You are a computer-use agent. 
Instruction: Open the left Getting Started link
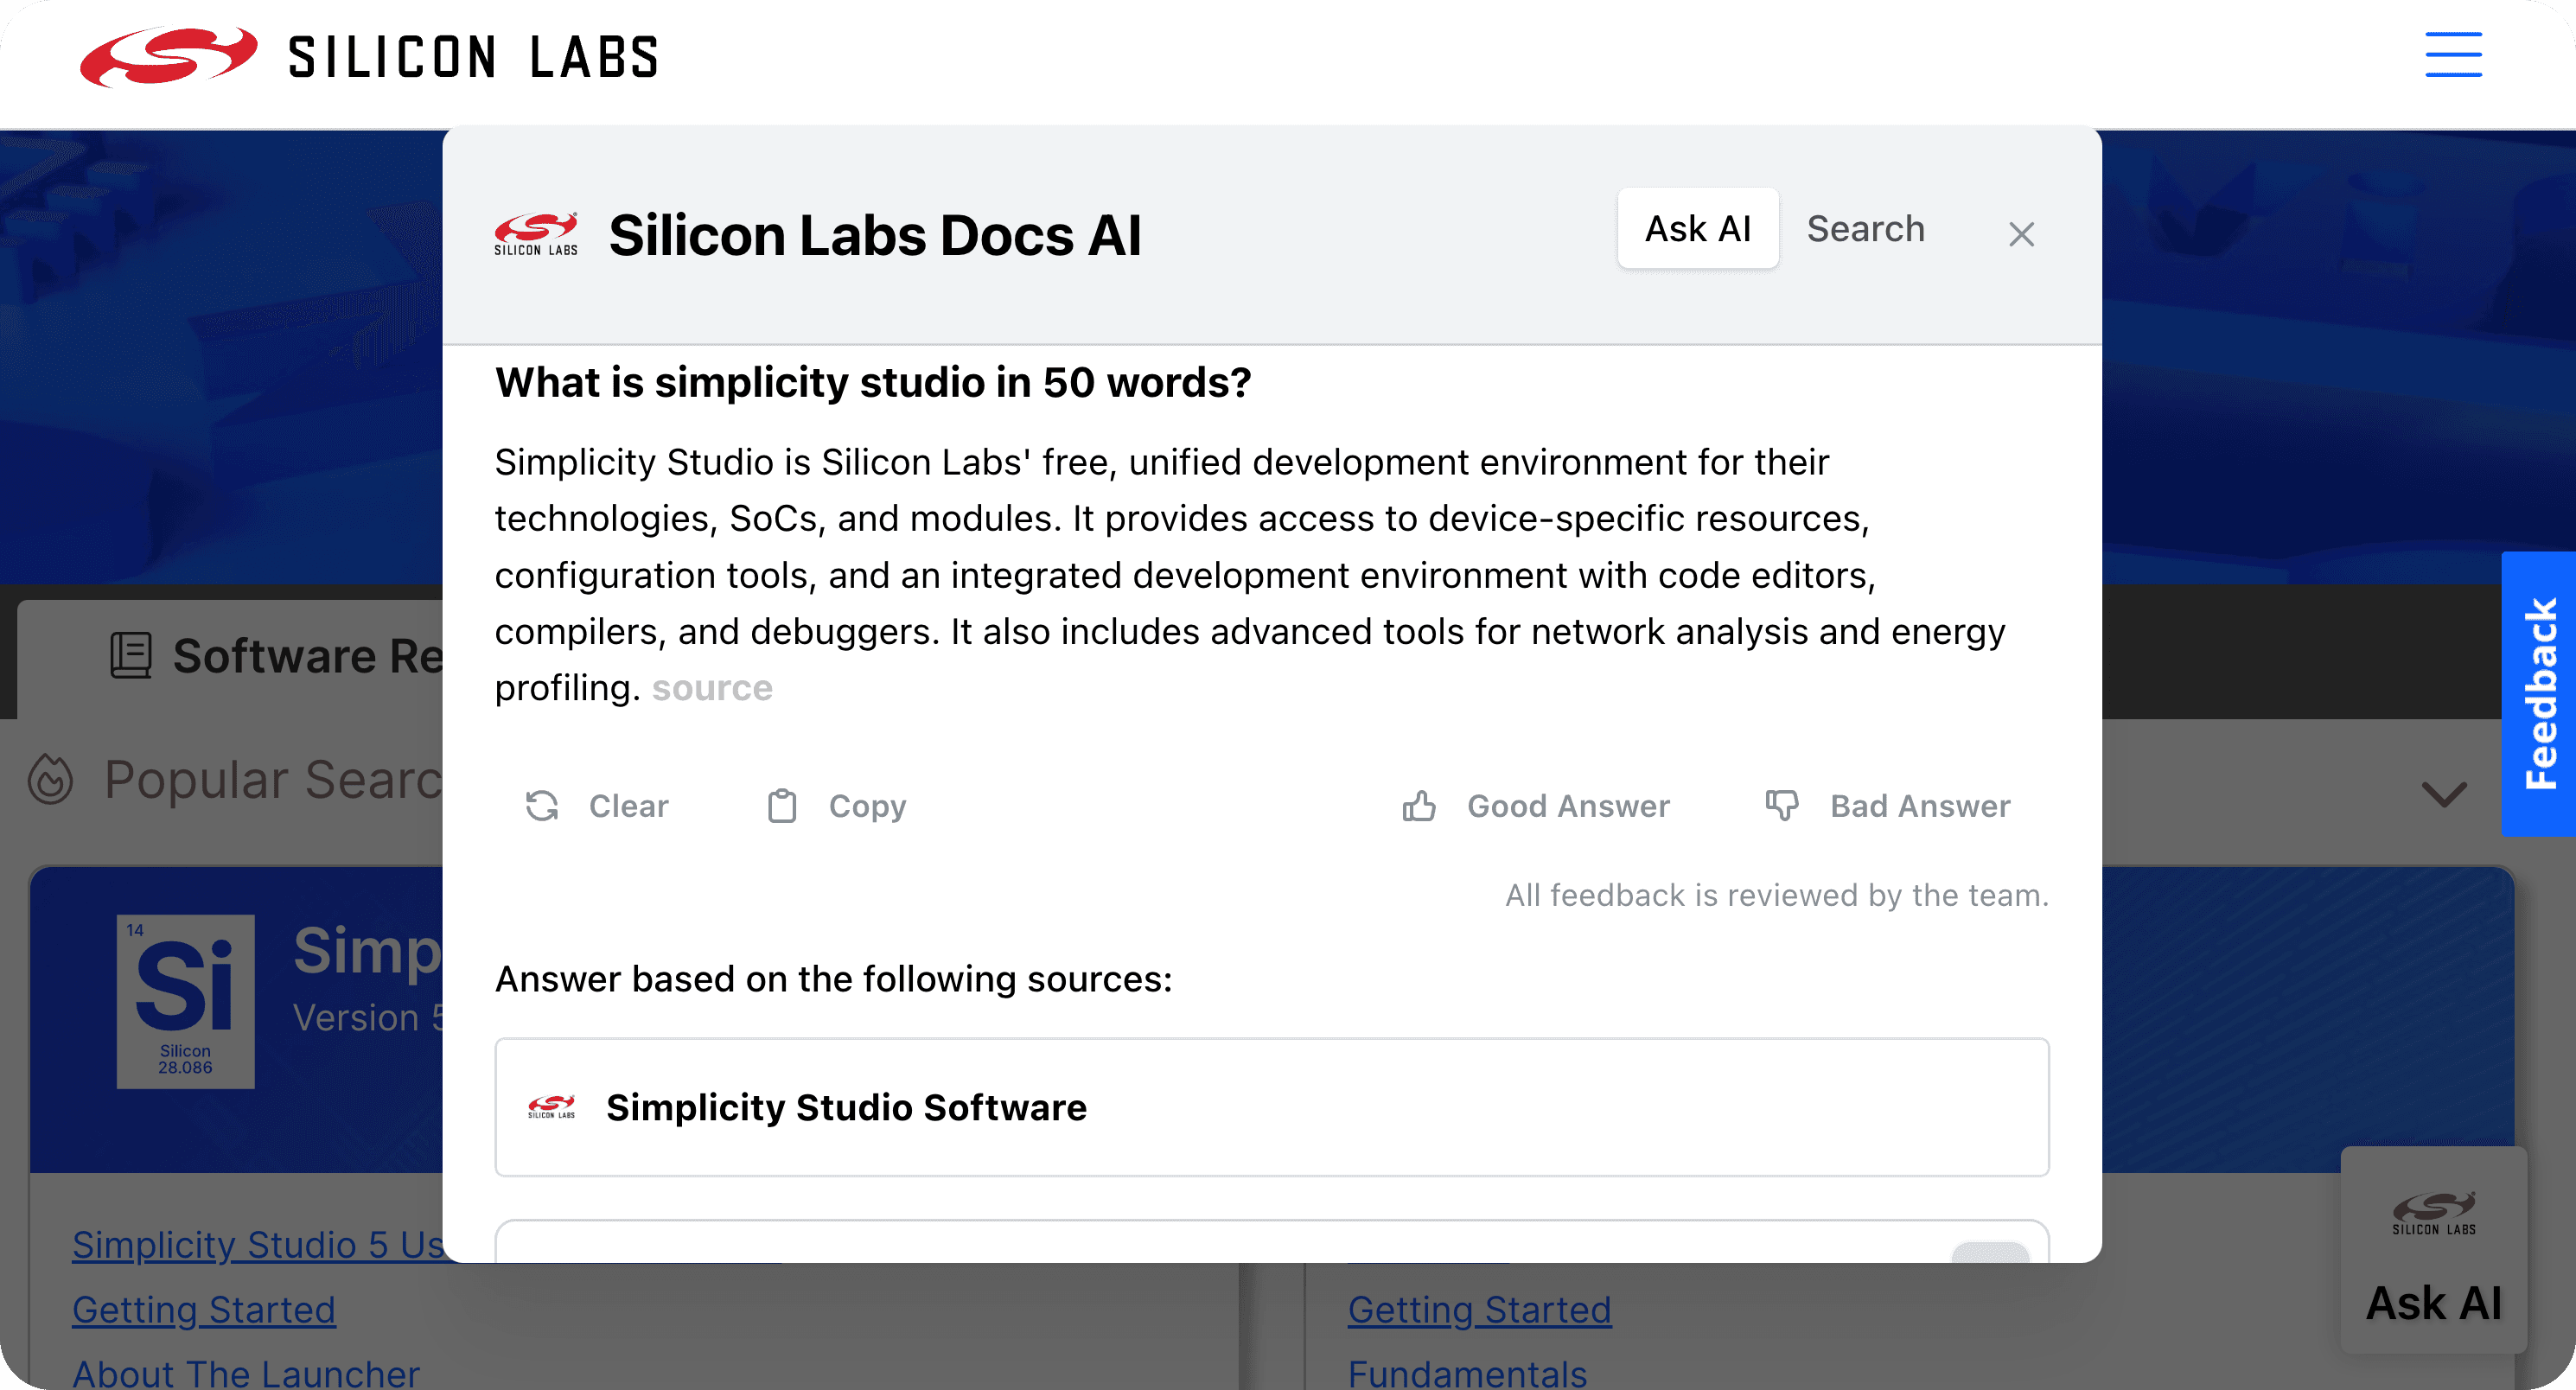tap(204, 1309)
